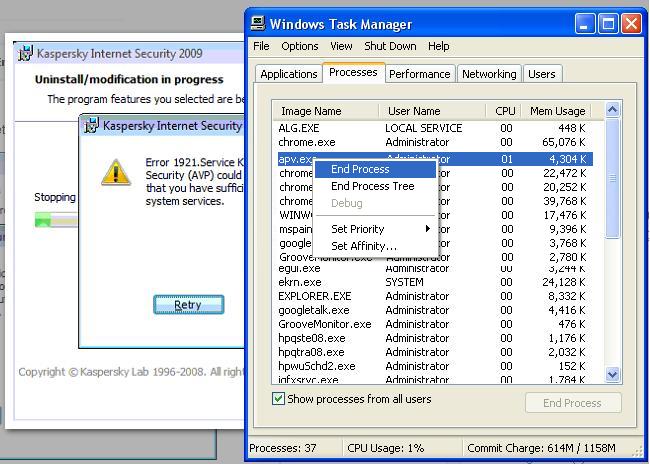Click the Kaspersky error dialog title icon
650x464 pixels.
coord(92,126)
